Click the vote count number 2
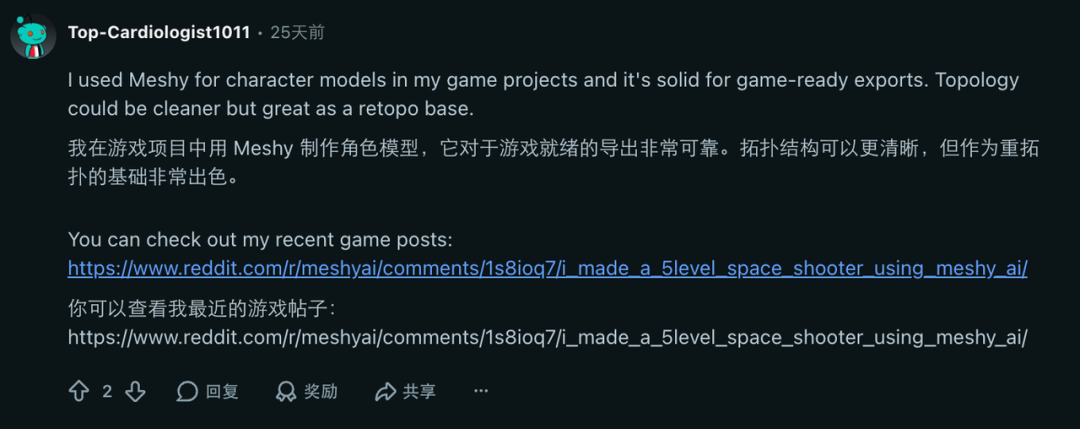 pos(107,391)
